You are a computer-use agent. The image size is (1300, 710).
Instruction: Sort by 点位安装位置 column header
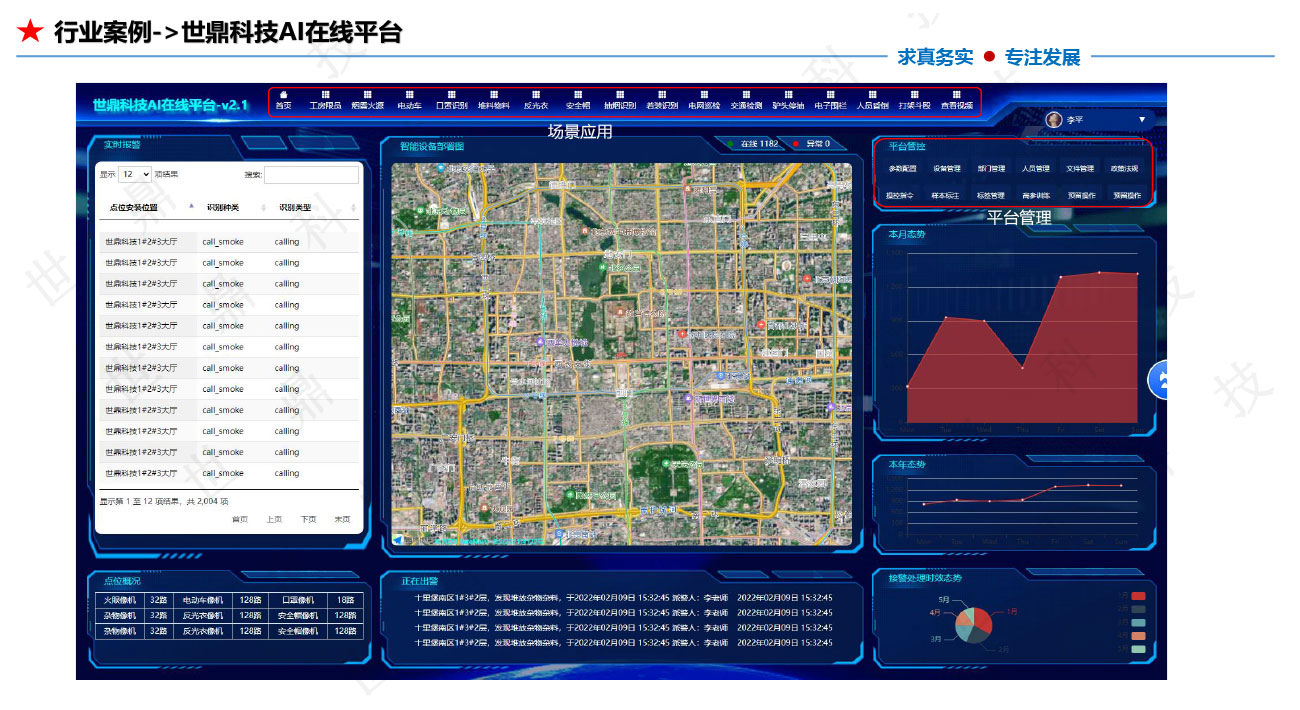tap(134, 208)
